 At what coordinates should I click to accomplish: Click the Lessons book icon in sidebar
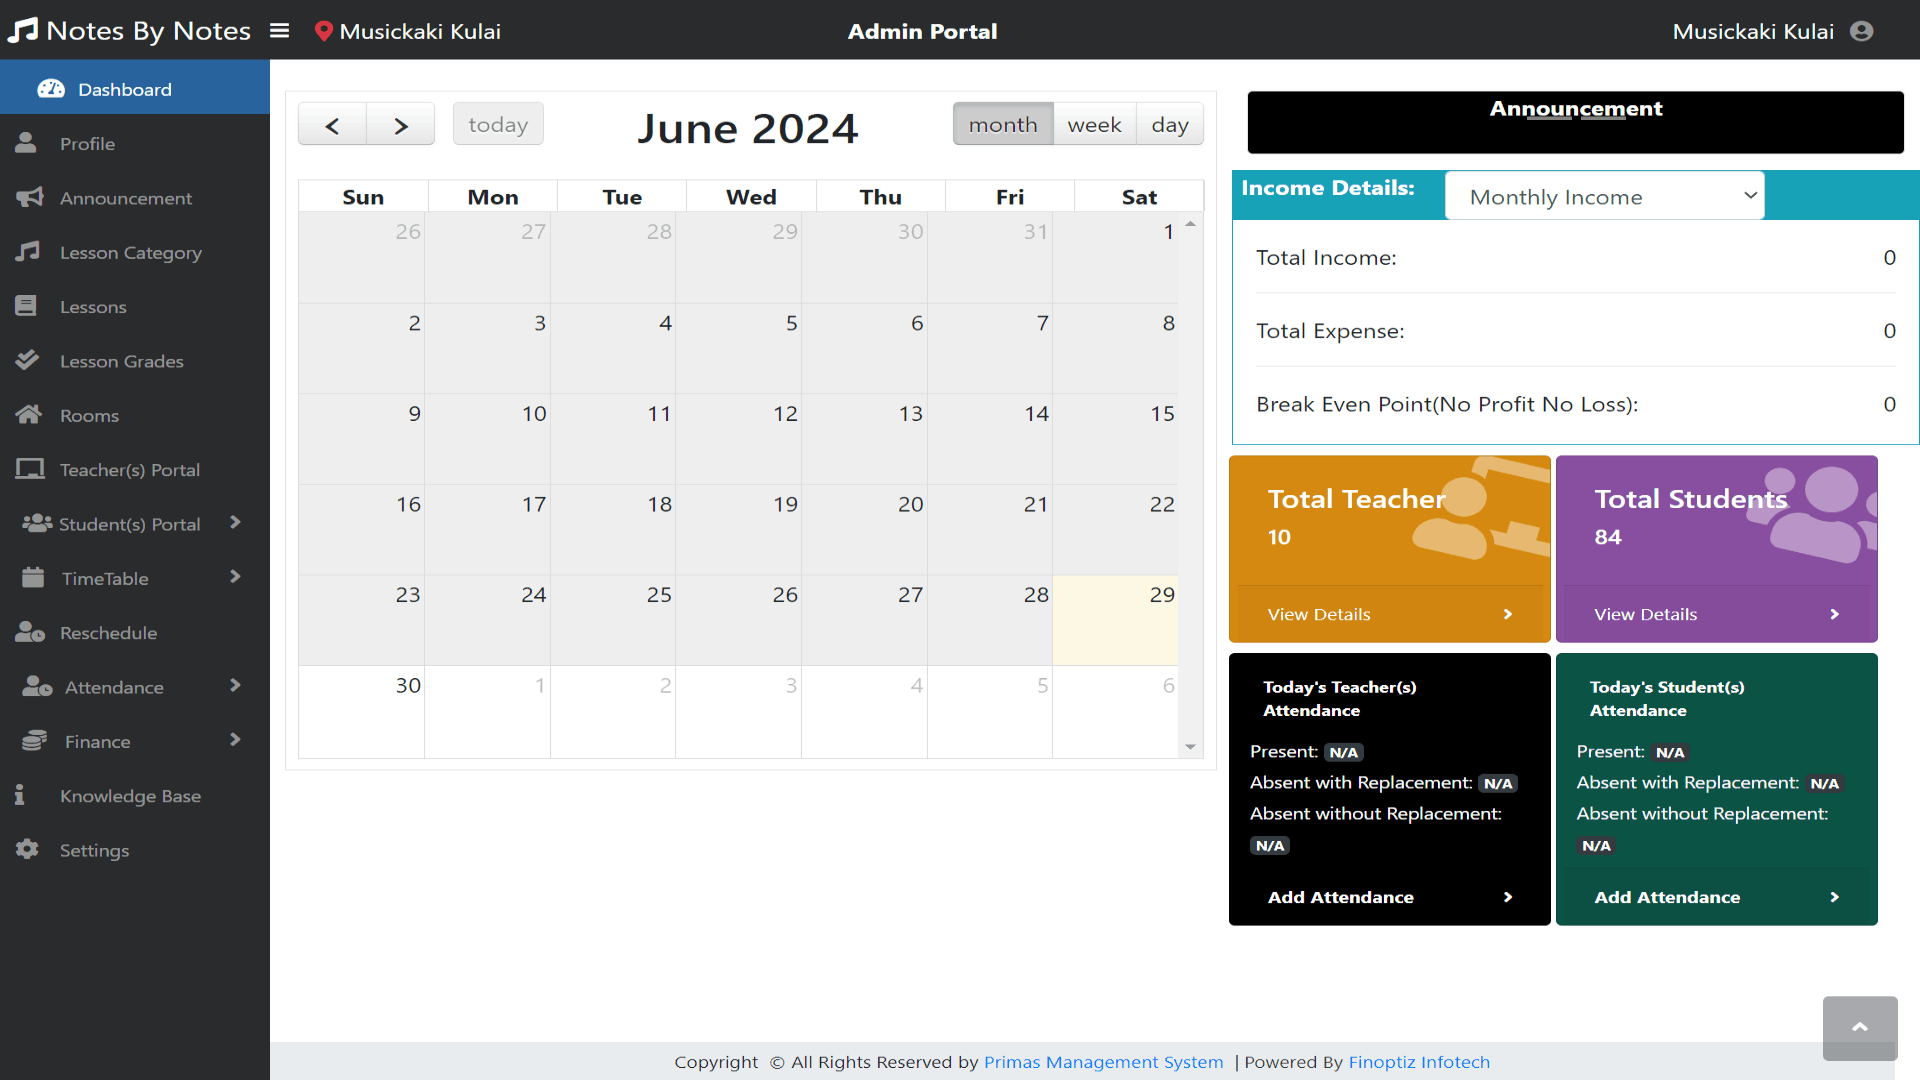[x=28, y=306]
